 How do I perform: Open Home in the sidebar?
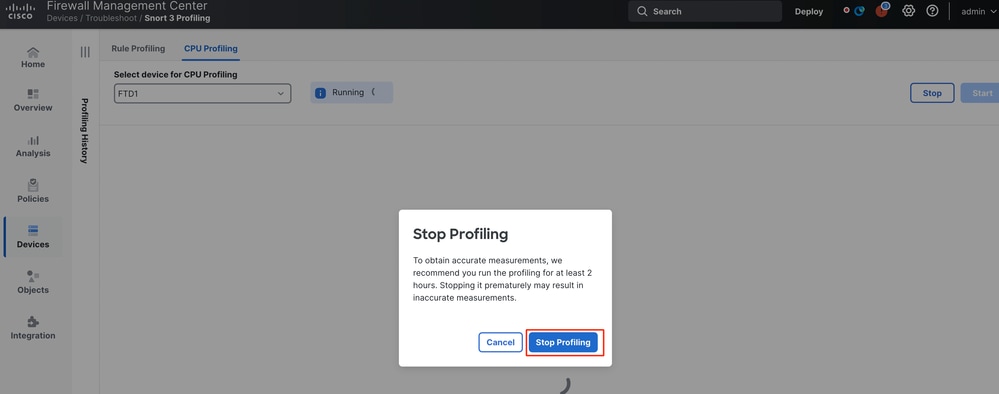pos(32,57)
